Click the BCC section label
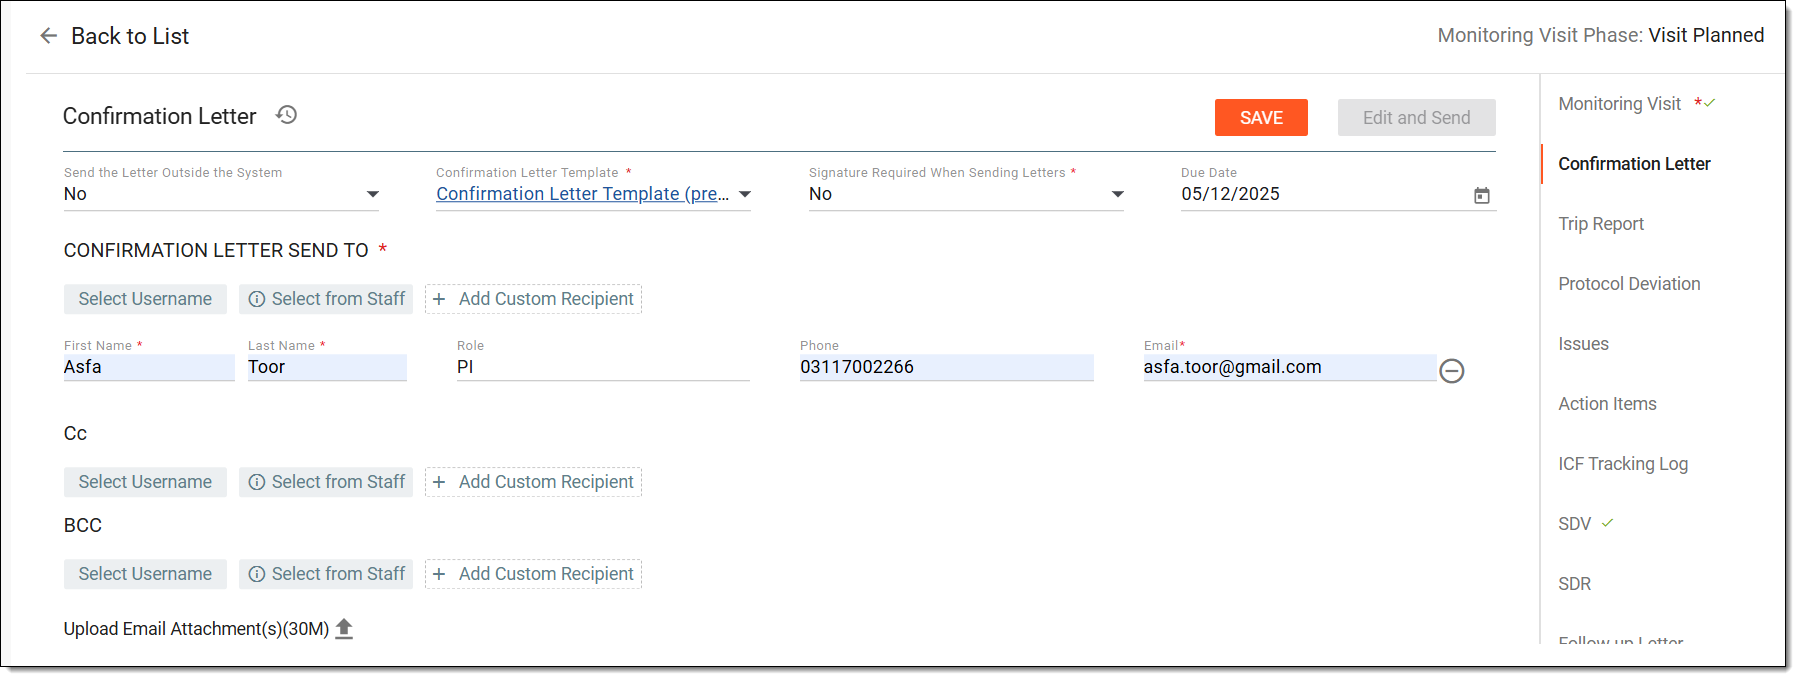 83,526
